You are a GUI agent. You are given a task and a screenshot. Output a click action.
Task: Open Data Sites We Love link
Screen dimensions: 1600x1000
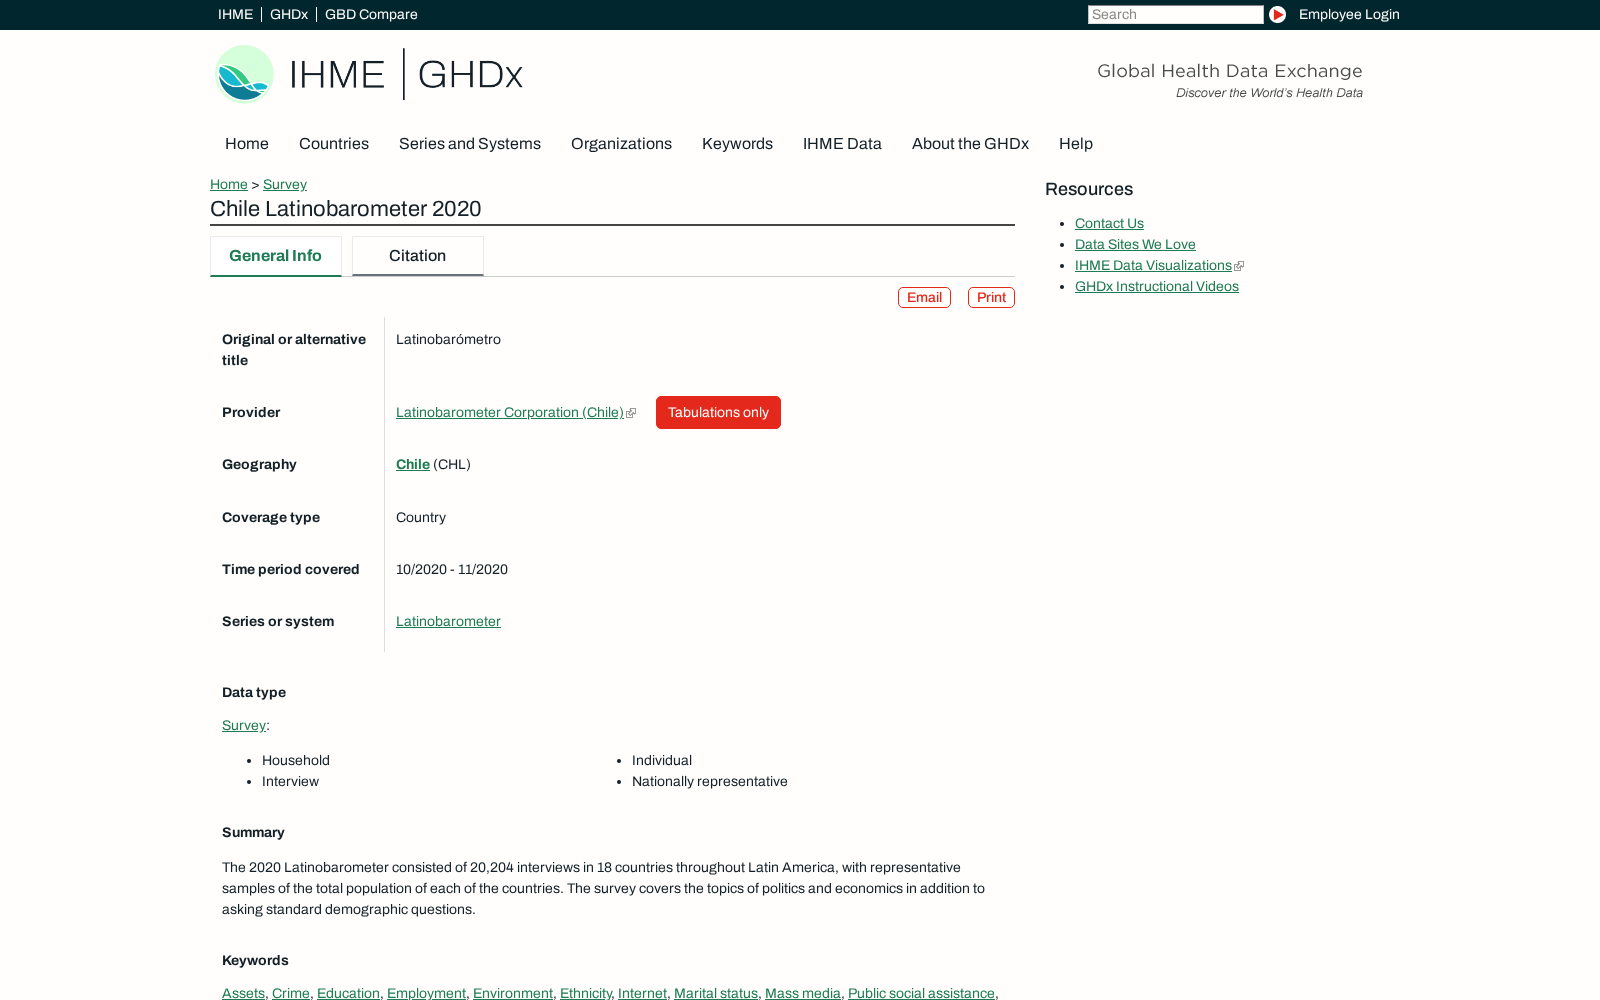click(1135, 245)
